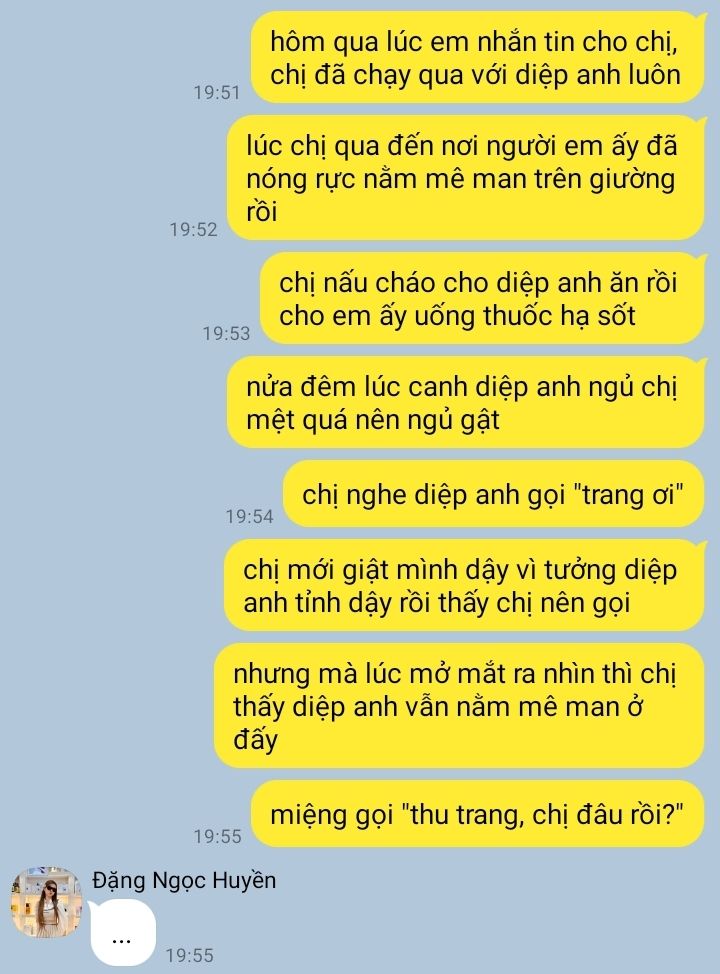Select the message "nhưng mà lúc mở mắt ra"
The width and height of the screenshot is (720, 974).
point(460,706)
